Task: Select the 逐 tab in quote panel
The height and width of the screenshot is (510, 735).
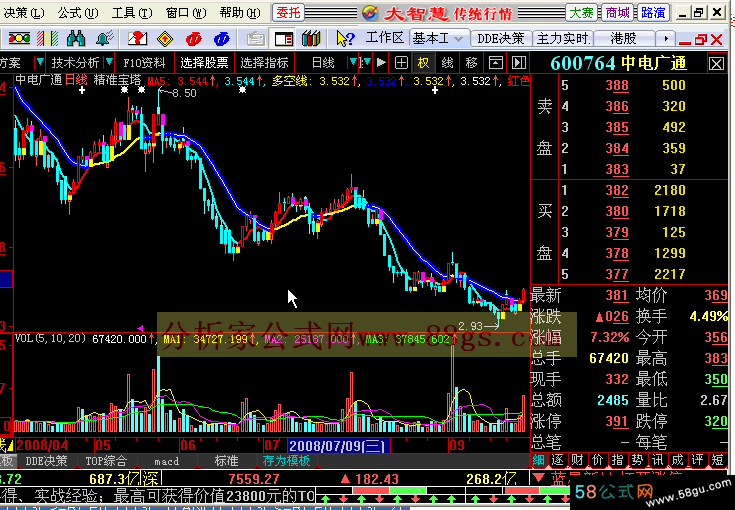Action: tap(557, 460)
